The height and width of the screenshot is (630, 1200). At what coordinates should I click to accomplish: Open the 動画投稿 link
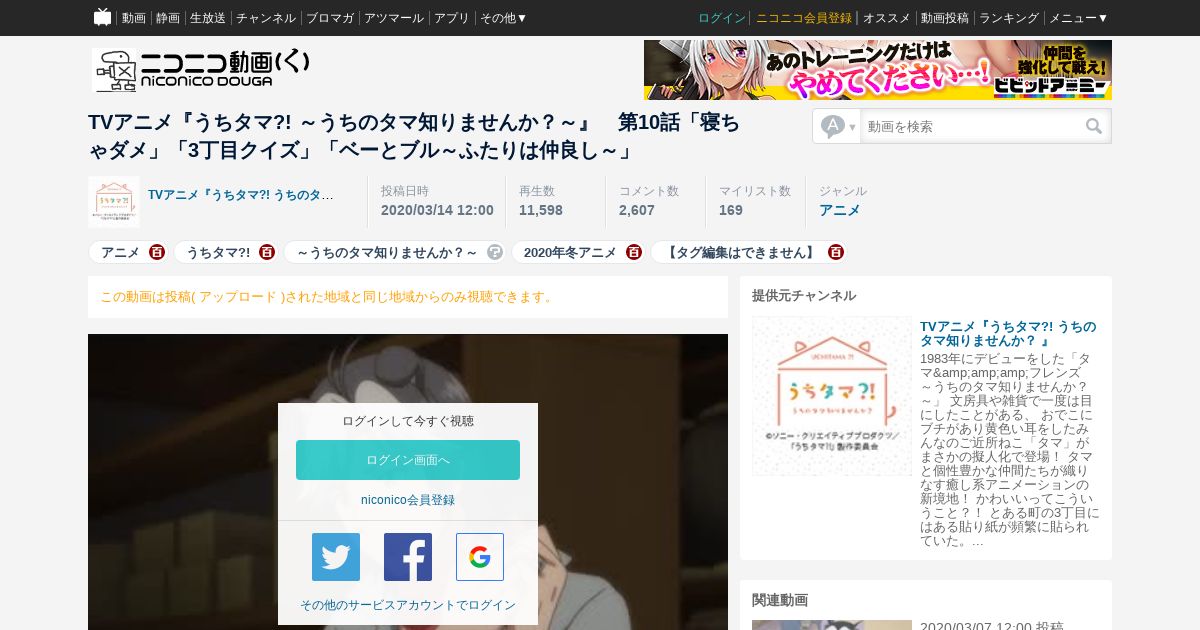coord(945,18)
